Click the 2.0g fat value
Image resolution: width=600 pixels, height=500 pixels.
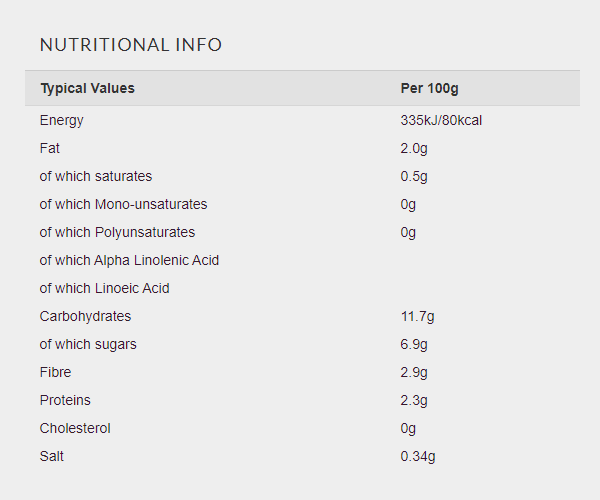414,148
